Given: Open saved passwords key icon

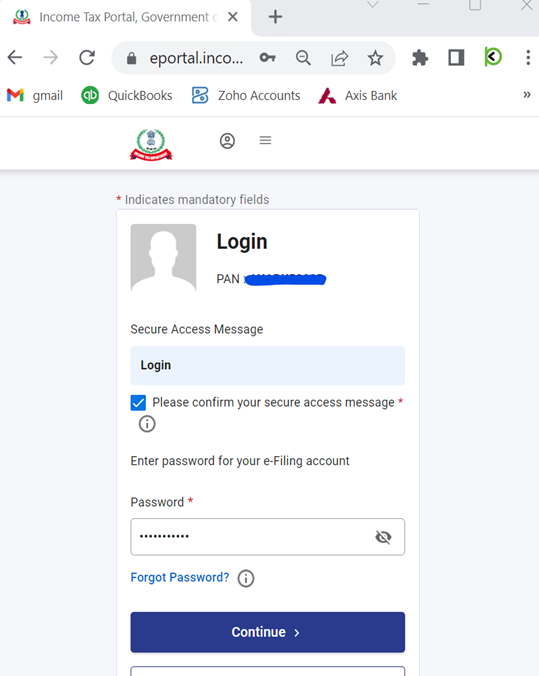Looking at the screenshot, I should click(267, 57).
